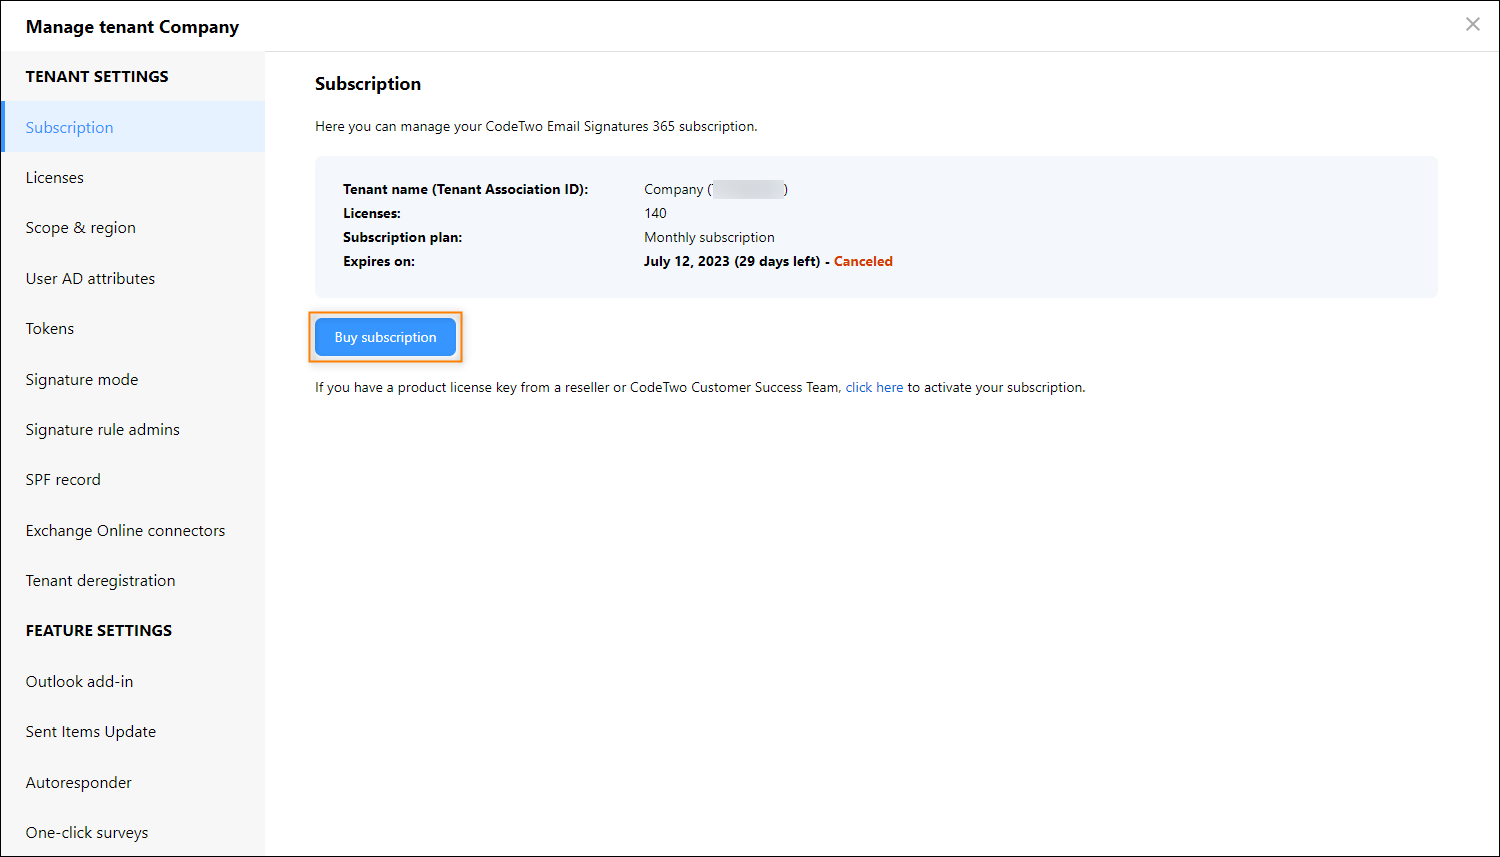
Task: Open the Licenses section
Action: pyautogui.click(x=133, y=177)
